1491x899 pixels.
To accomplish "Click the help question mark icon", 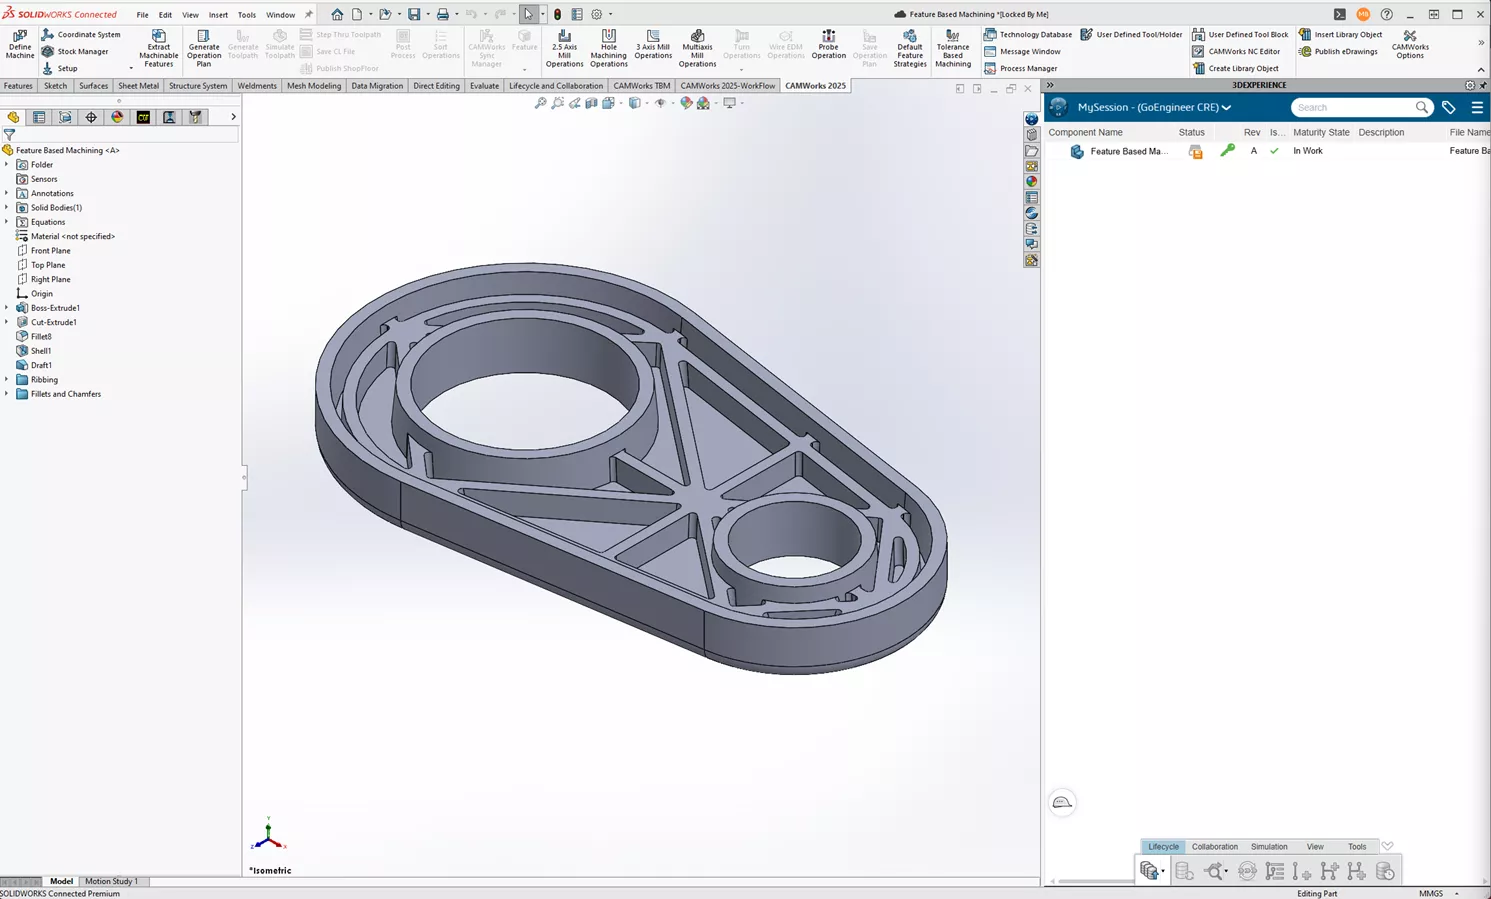I will (x=1386, y=14).
